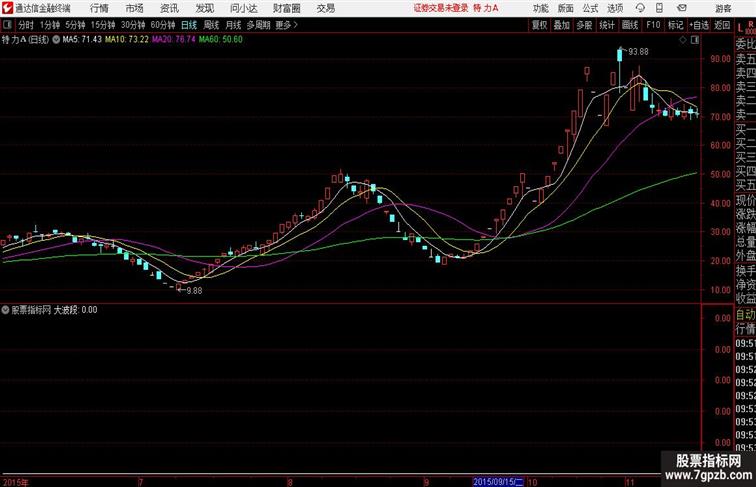Select the 日线 daily period tab
This screenshot has height=487, width=756.
point(189,25)
